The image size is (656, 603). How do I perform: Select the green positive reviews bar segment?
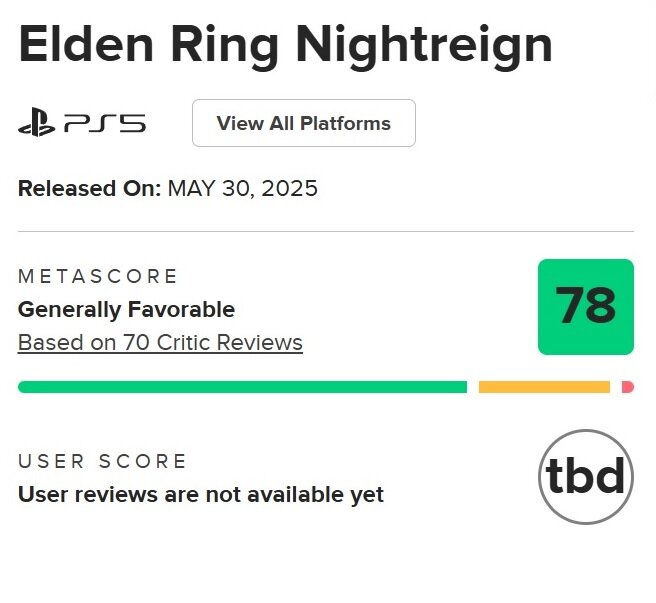tap(242, 387)
